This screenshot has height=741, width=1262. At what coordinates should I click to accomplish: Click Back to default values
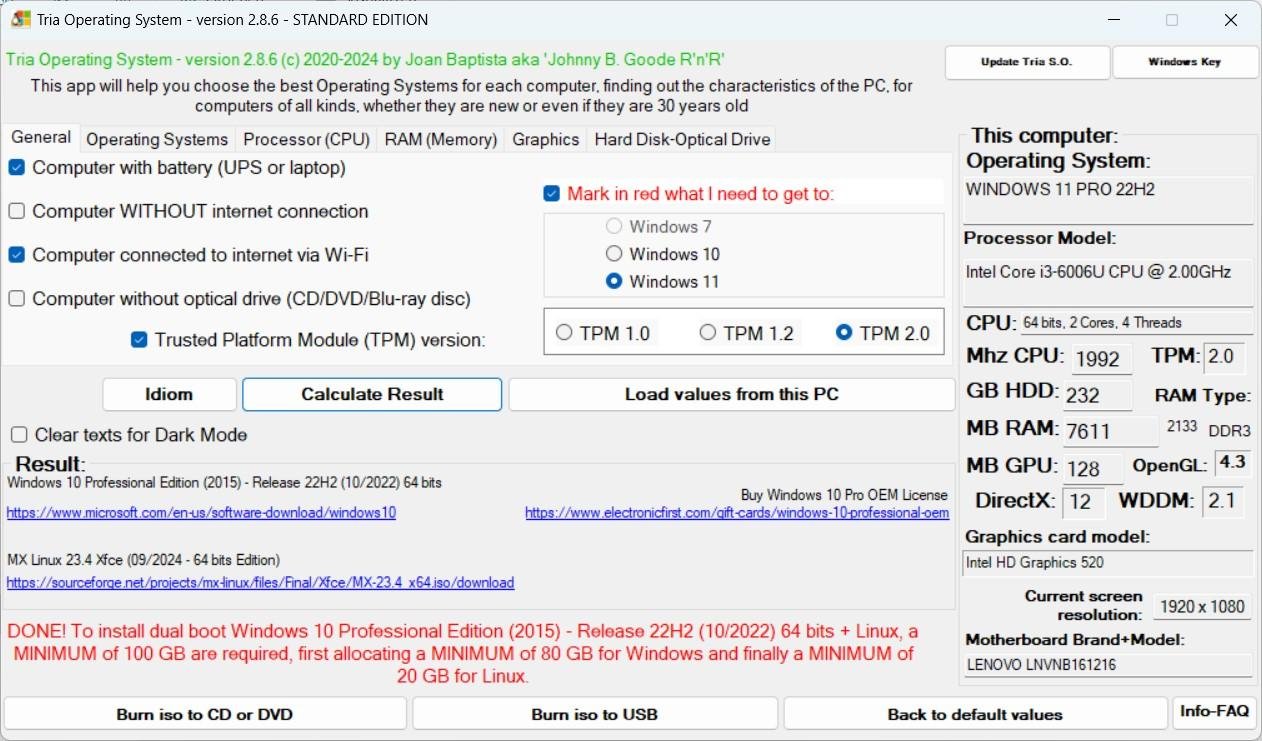(975, 714)
